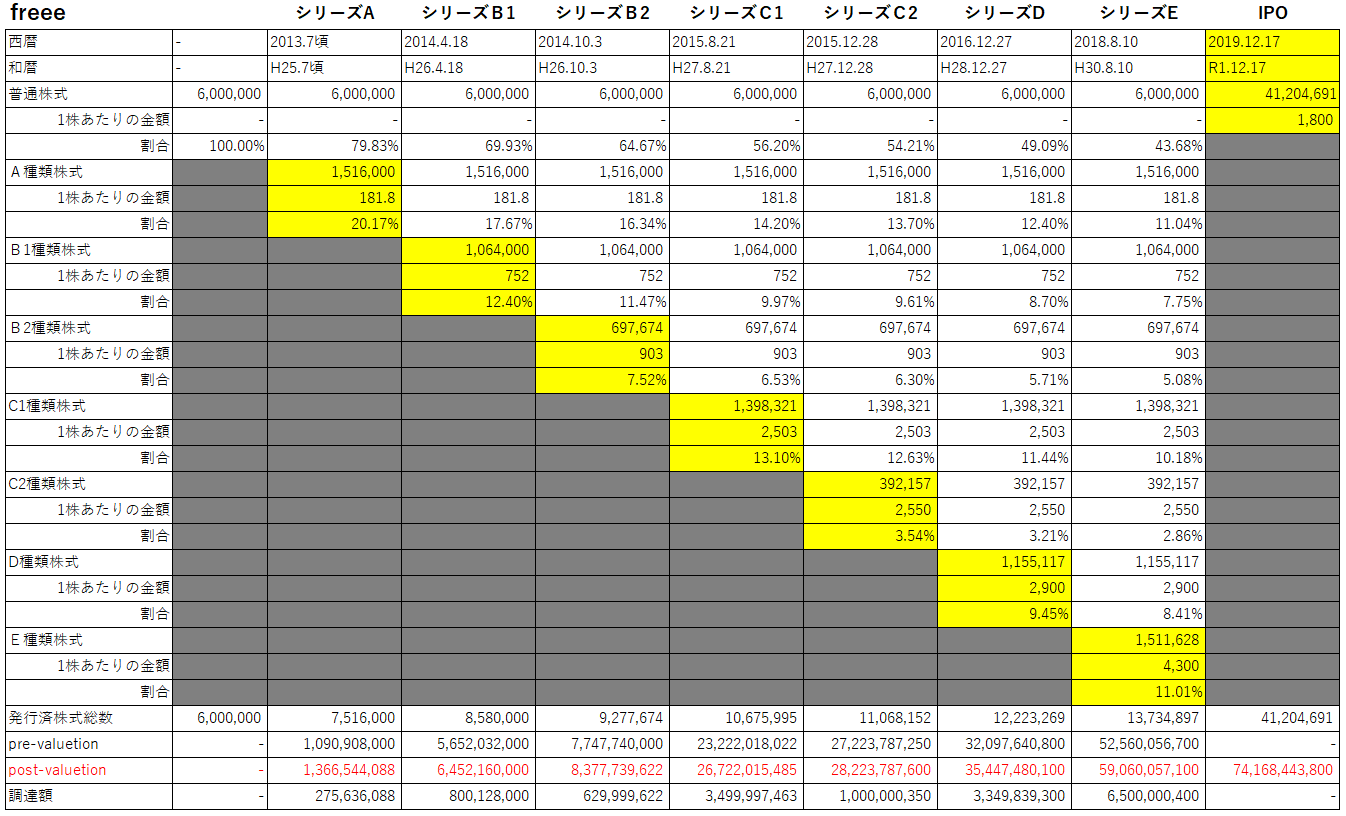The image size is (1346, 816).
Task: Select the red post-valuetion row label
Action: click(x=88, y=771)
